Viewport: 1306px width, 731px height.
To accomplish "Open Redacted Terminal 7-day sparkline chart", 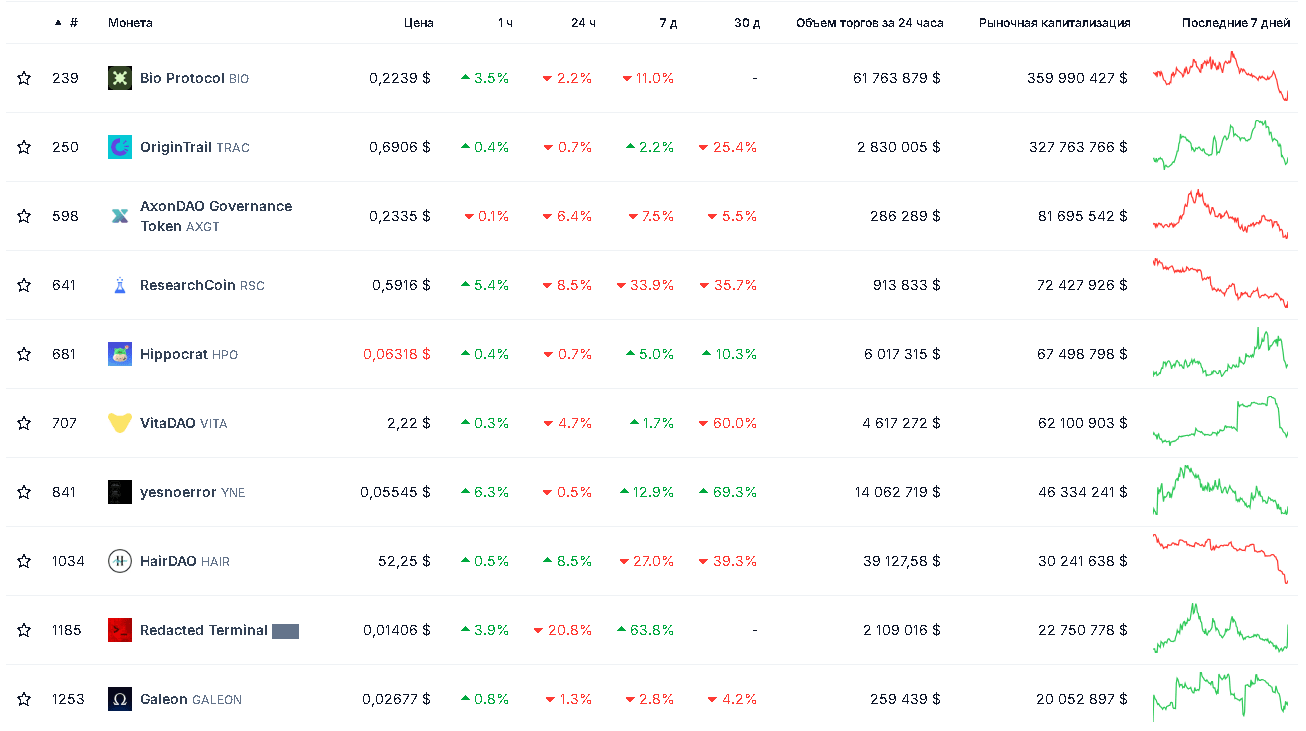I will [x=1221, y=628].
